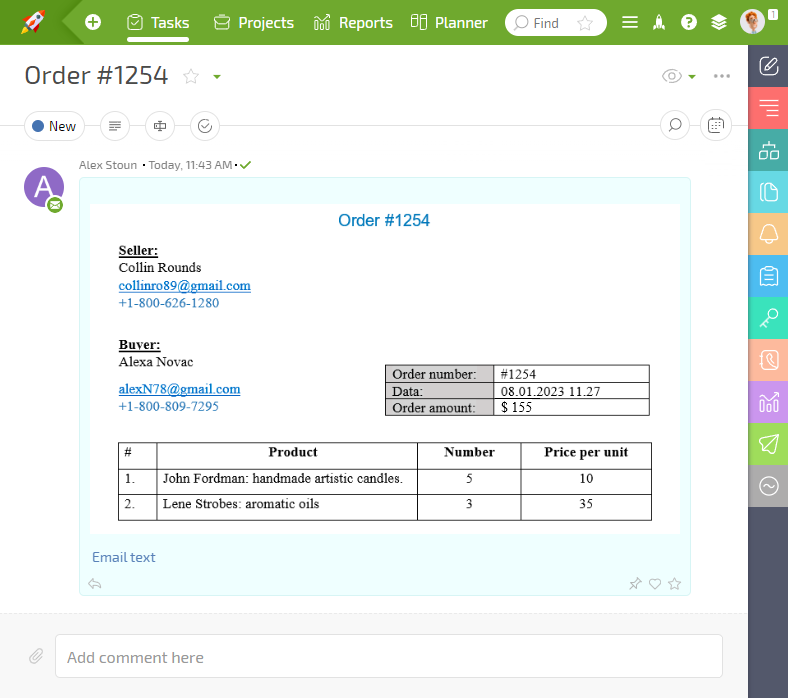Screen dimensions: 788x698
Task: Click seller phone +1-800-626-1280
Action: pos(169,303)
